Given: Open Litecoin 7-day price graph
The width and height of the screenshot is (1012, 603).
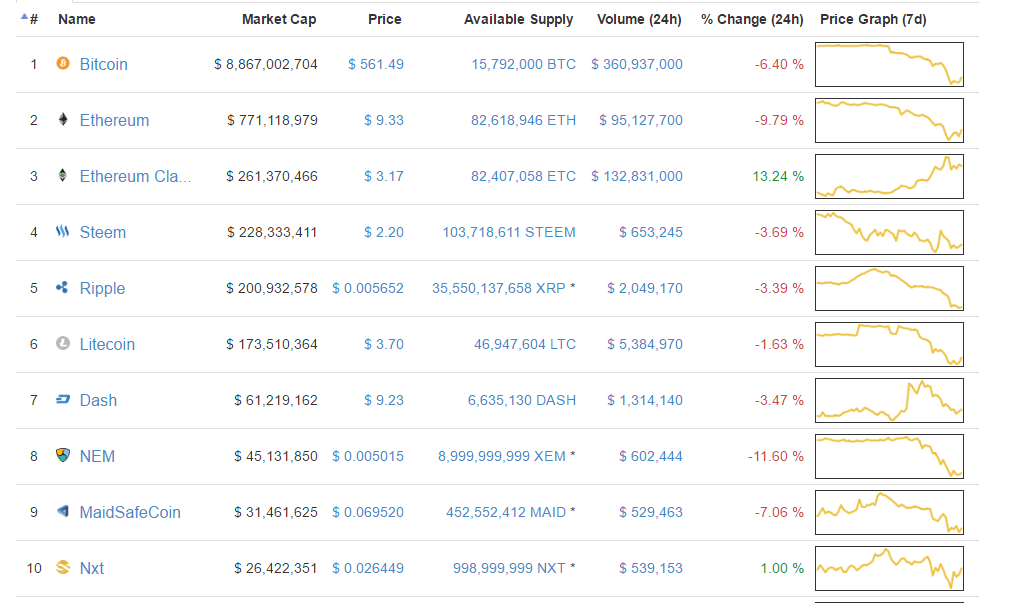Looking at the screenshot, I should (x=889, y=344).
